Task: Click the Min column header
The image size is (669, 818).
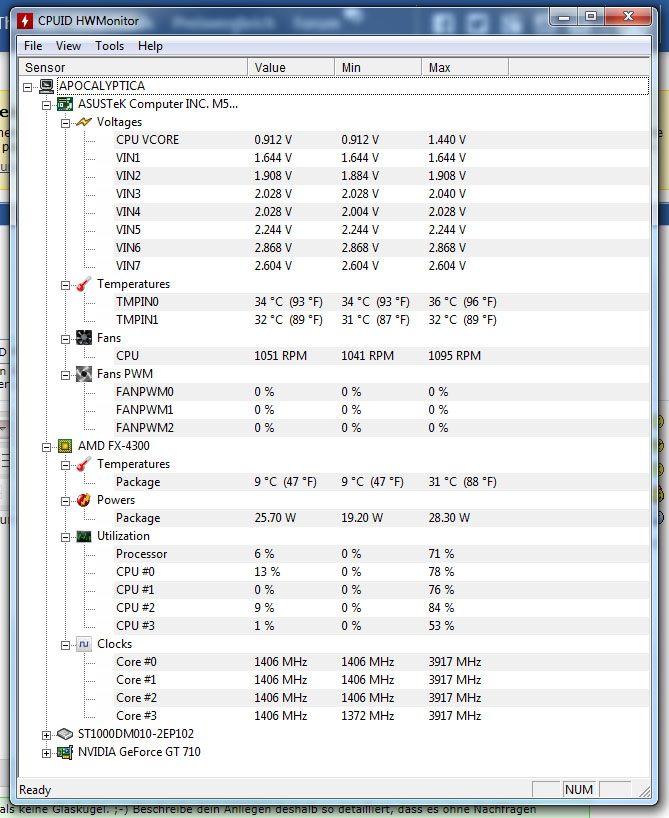Action: [x=378, y=67]
